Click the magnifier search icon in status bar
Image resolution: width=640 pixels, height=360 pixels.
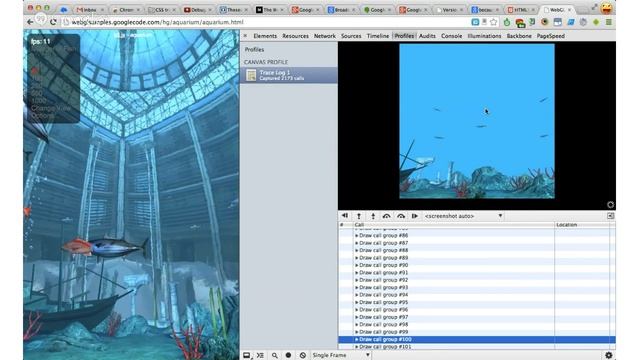point(275,356)
